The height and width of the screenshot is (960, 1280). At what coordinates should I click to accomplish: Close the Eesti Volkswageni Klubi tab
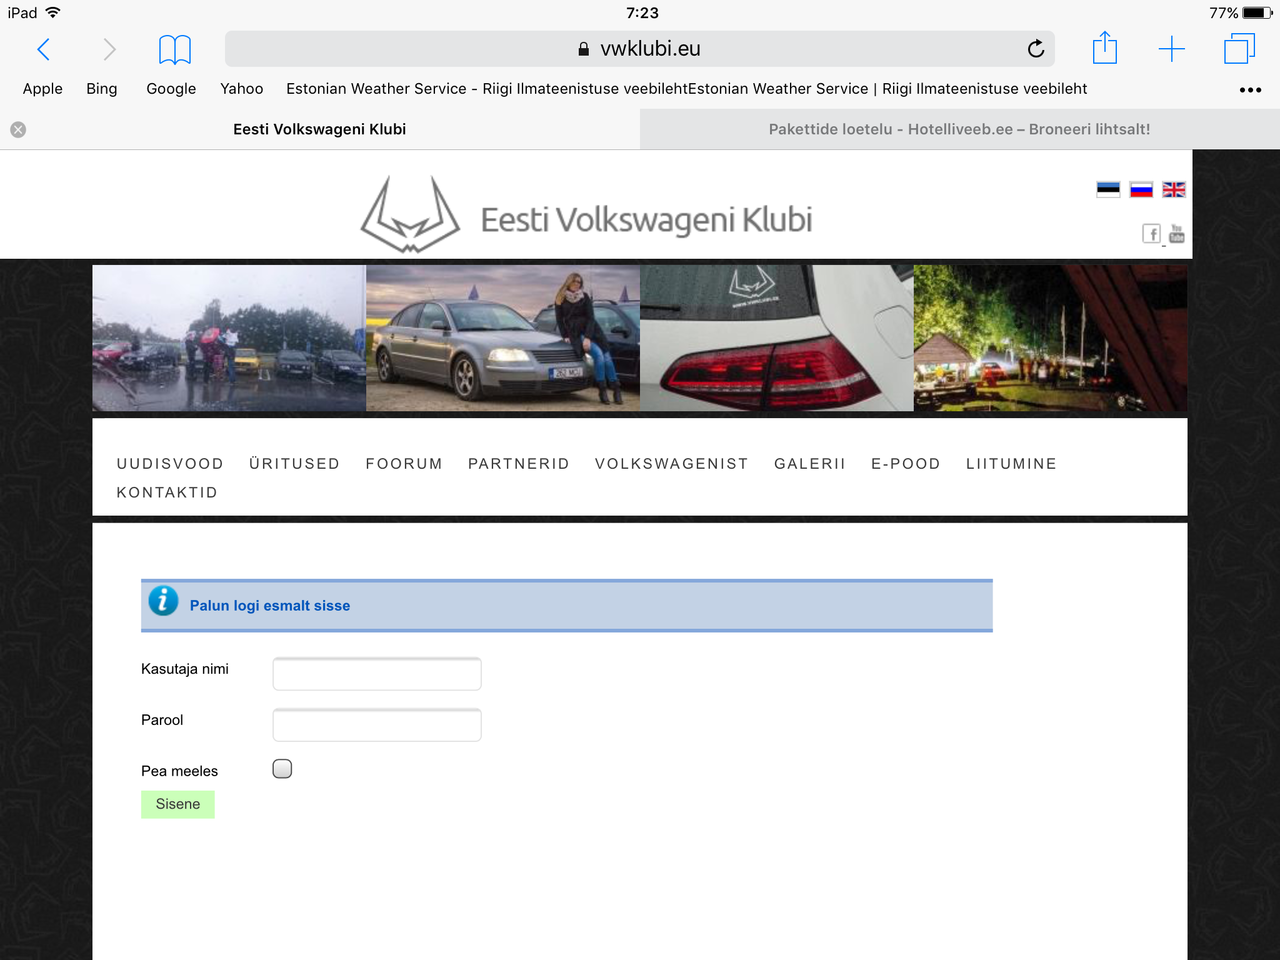tap(18, 130)
